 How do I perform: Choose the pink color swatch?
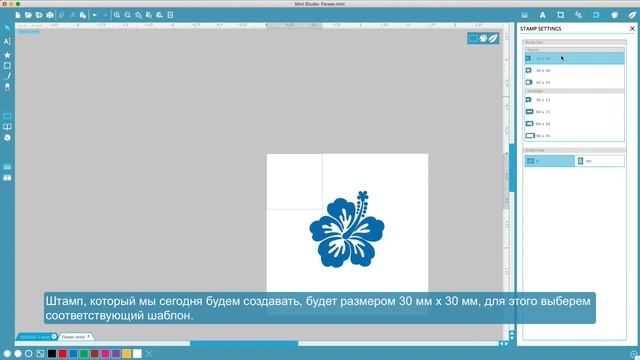pos(105,353)
